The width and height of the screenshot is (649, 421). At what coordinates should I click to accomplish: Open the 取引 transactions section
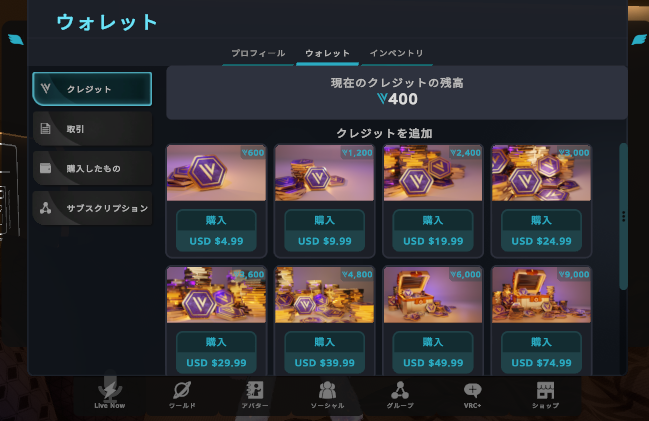coord(92,129)
